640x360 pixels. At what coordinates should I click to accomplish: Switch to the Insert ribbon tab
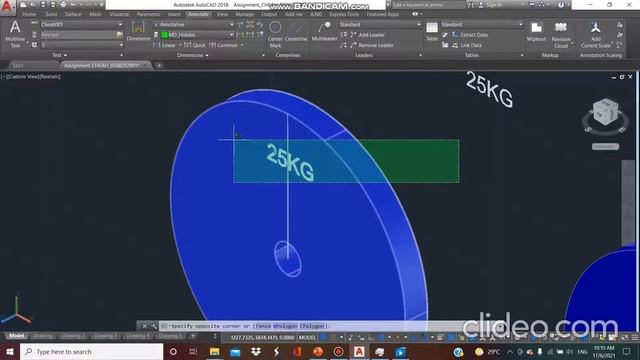174,14
